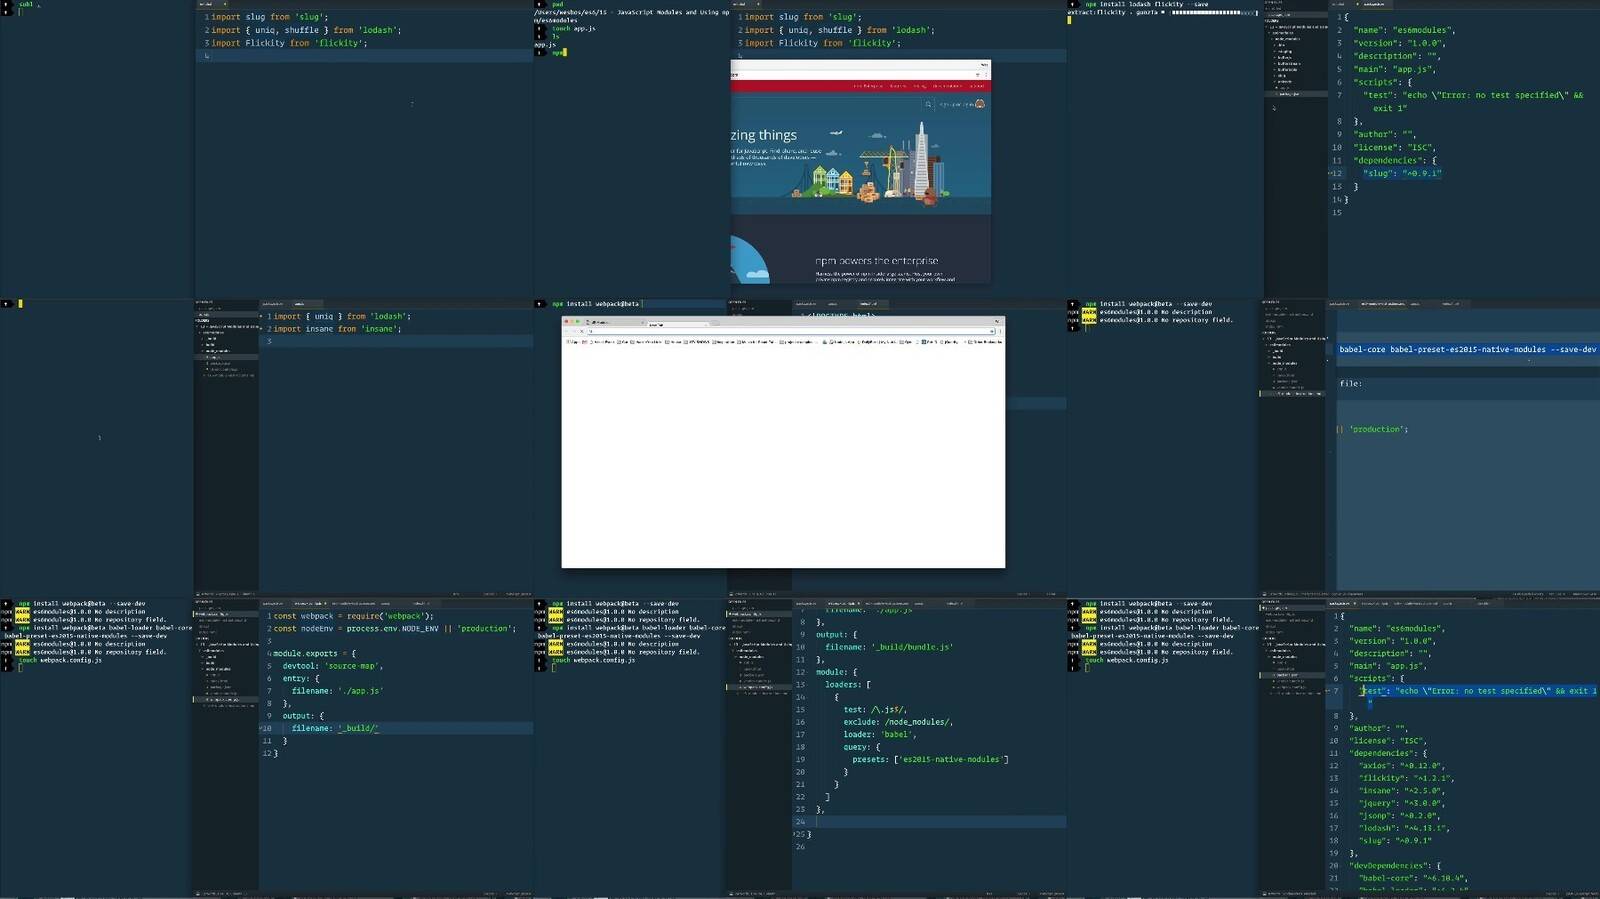Go back using the blank browser's back arrow
The width and height of the screenshot is (1600, 899).
(568, 331)
